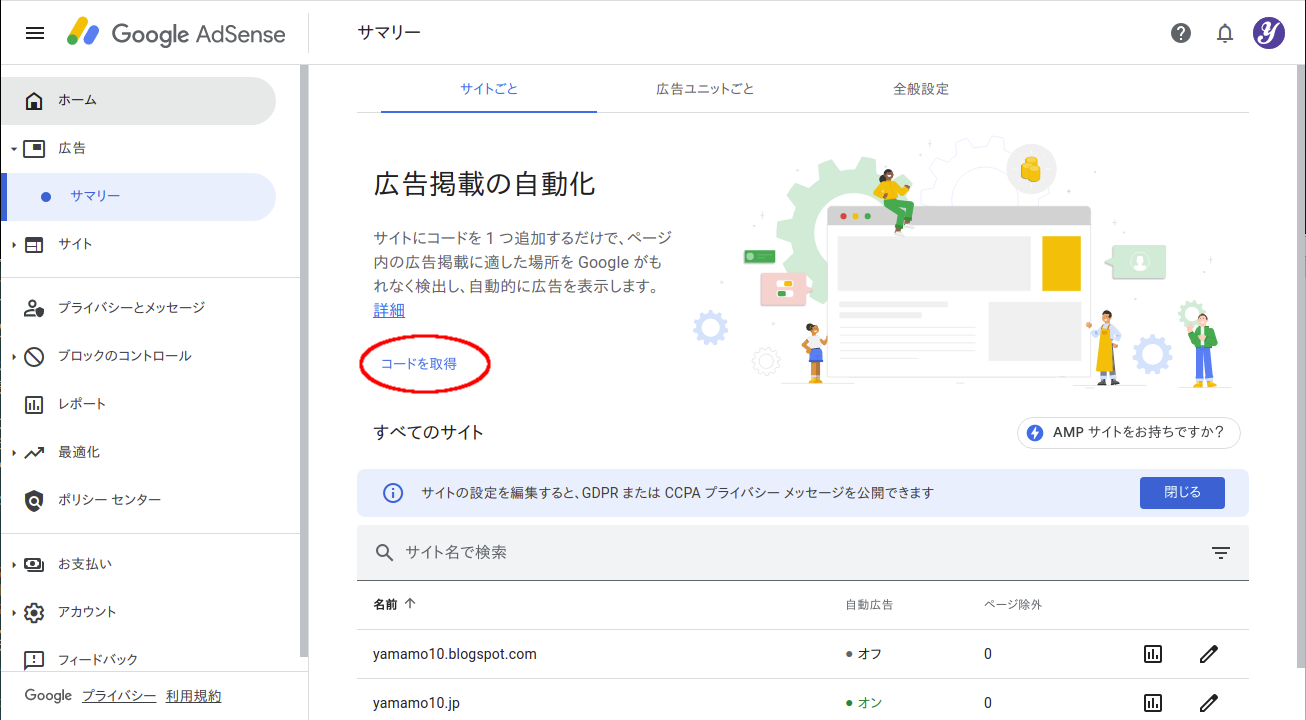Image resolution: width=1306 pixels, height=720 pixels.
Task: View report icon for yamamo10.jp
Action: [1153, 703]
